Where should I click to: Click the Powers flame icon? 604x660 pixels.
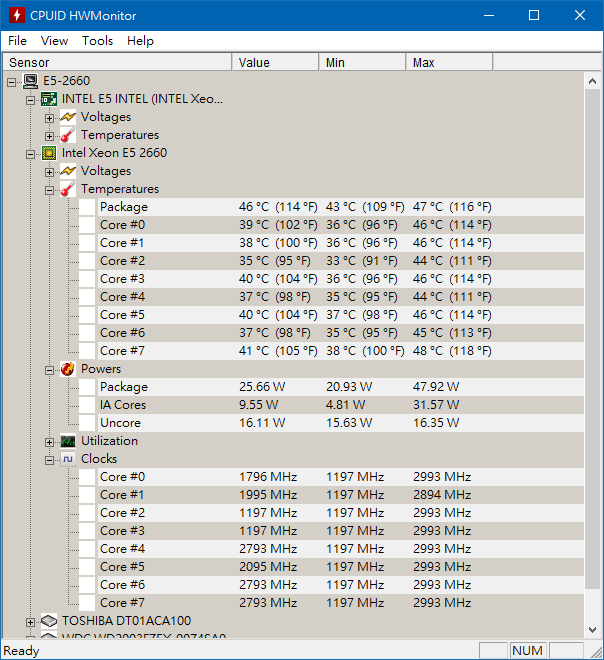point(68,369)
